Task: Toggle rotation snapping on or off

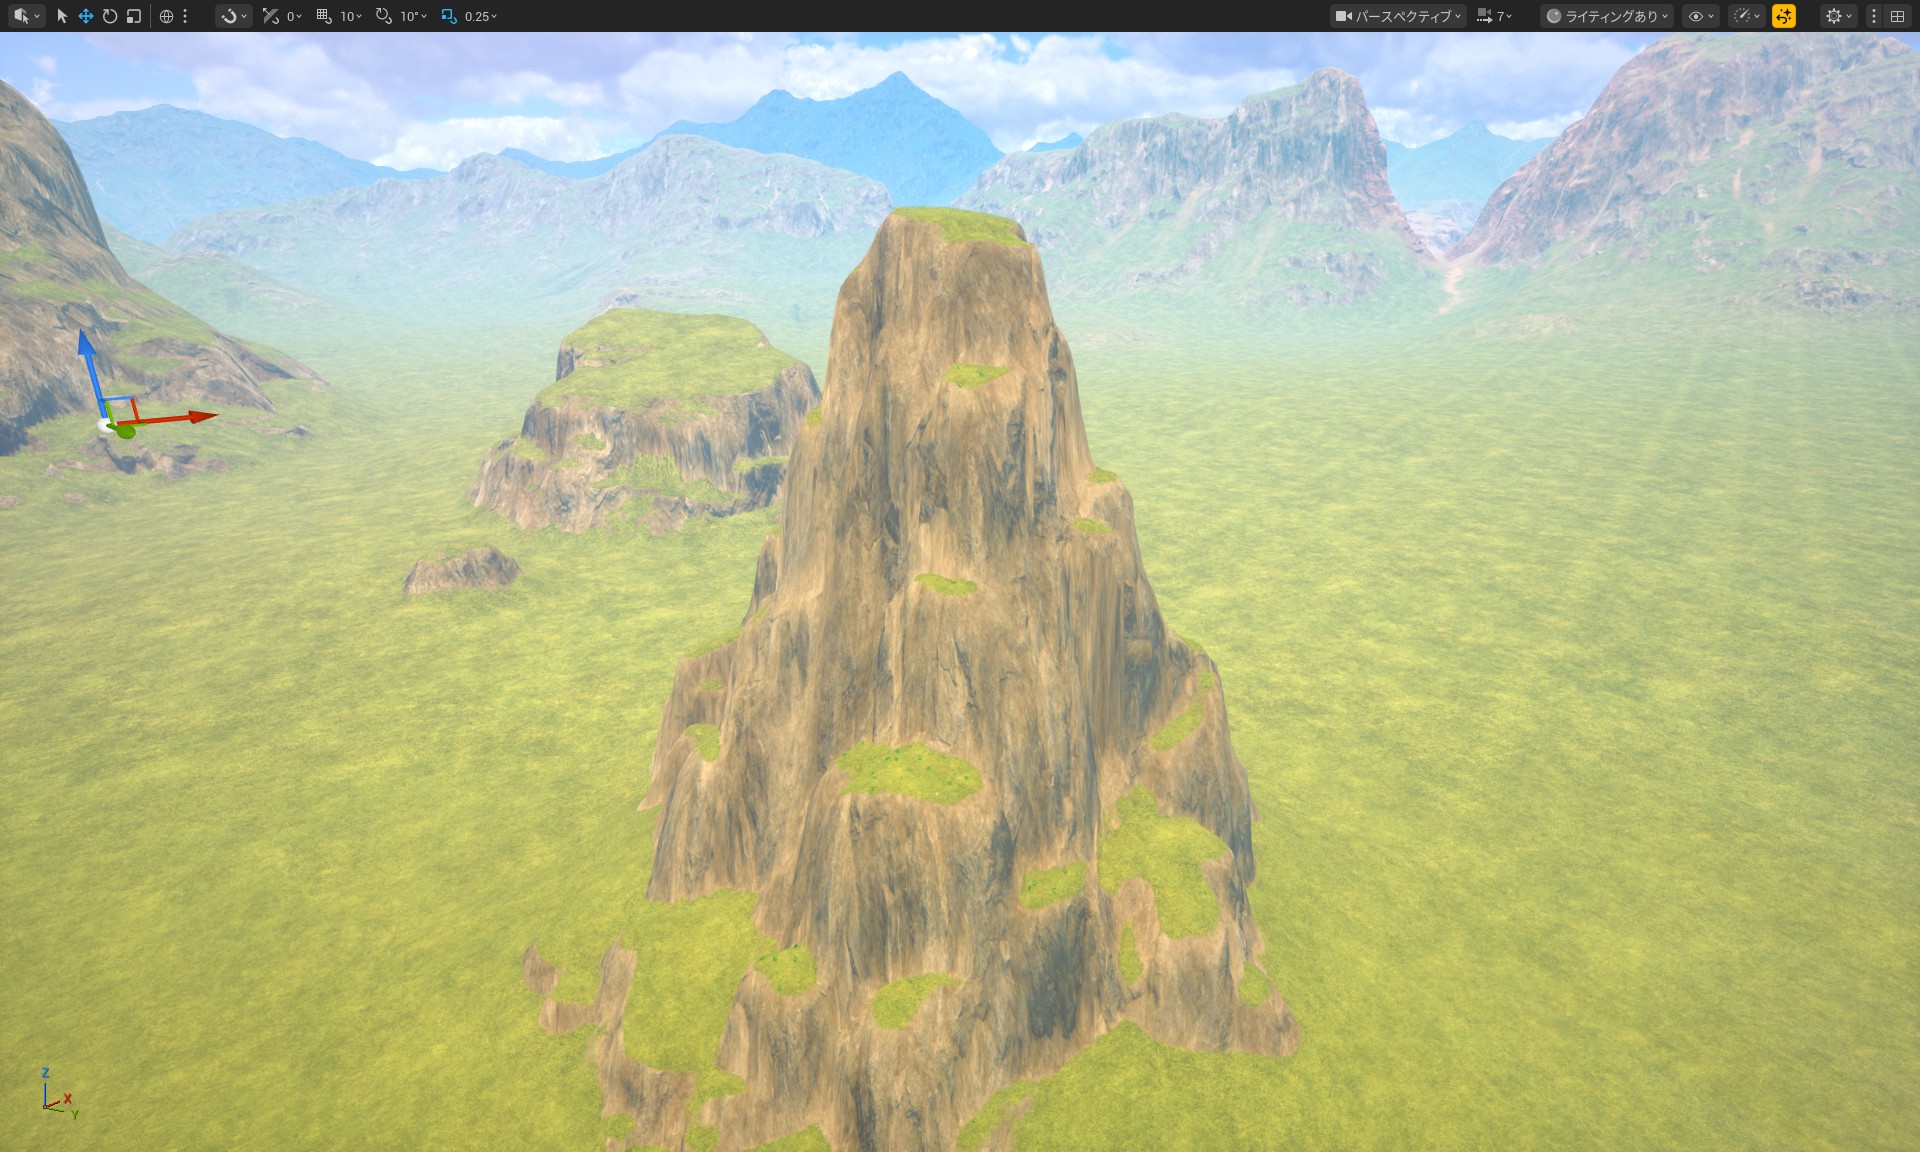Action: pyautogui.click(x=385, y=16)
